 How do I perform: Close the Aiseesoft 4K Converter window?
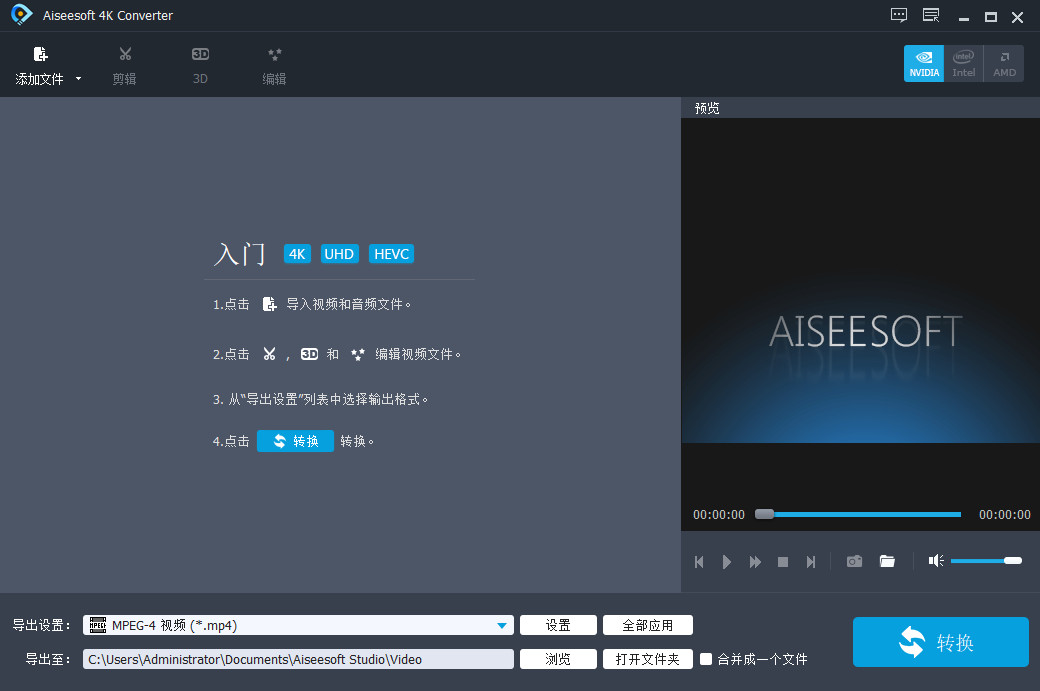coord(1017,17)
